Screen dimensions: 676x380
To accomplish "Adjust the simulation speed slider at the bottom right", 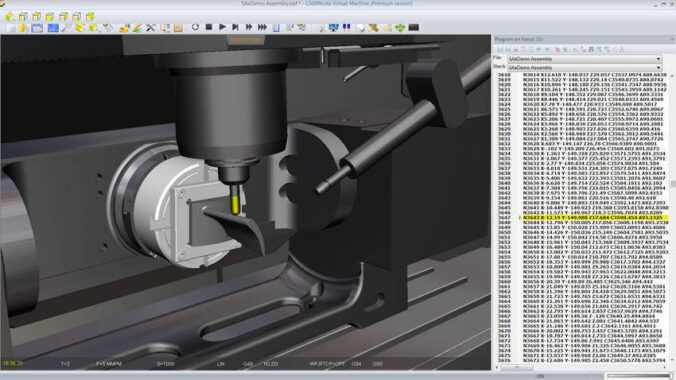I will coord(639,376).
